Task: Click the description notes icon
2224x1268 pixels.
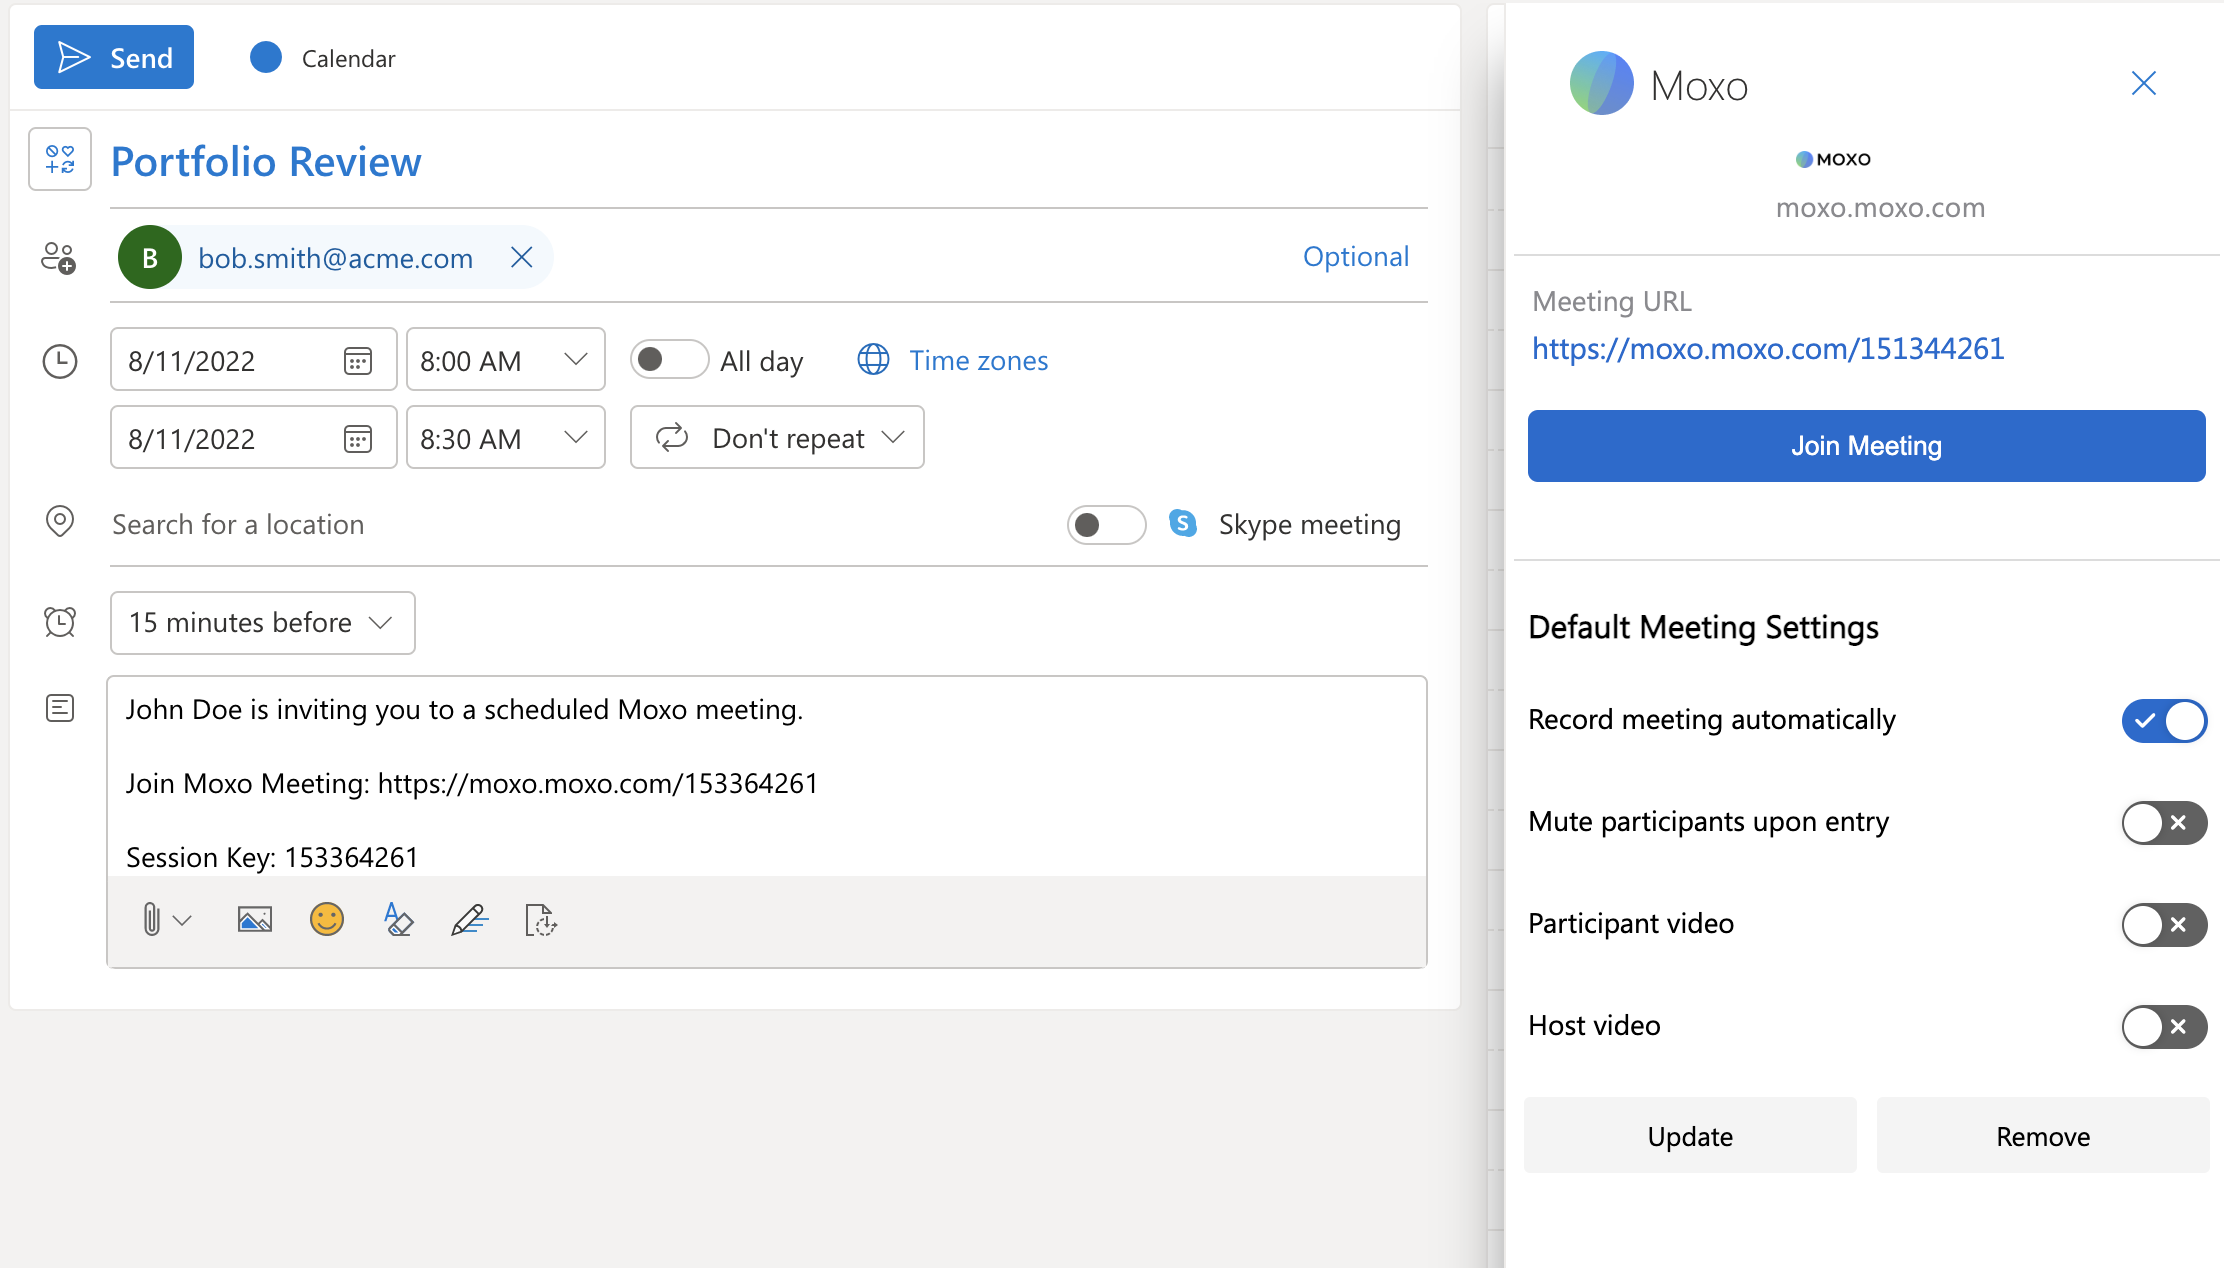Action: [x=60, y=709]
